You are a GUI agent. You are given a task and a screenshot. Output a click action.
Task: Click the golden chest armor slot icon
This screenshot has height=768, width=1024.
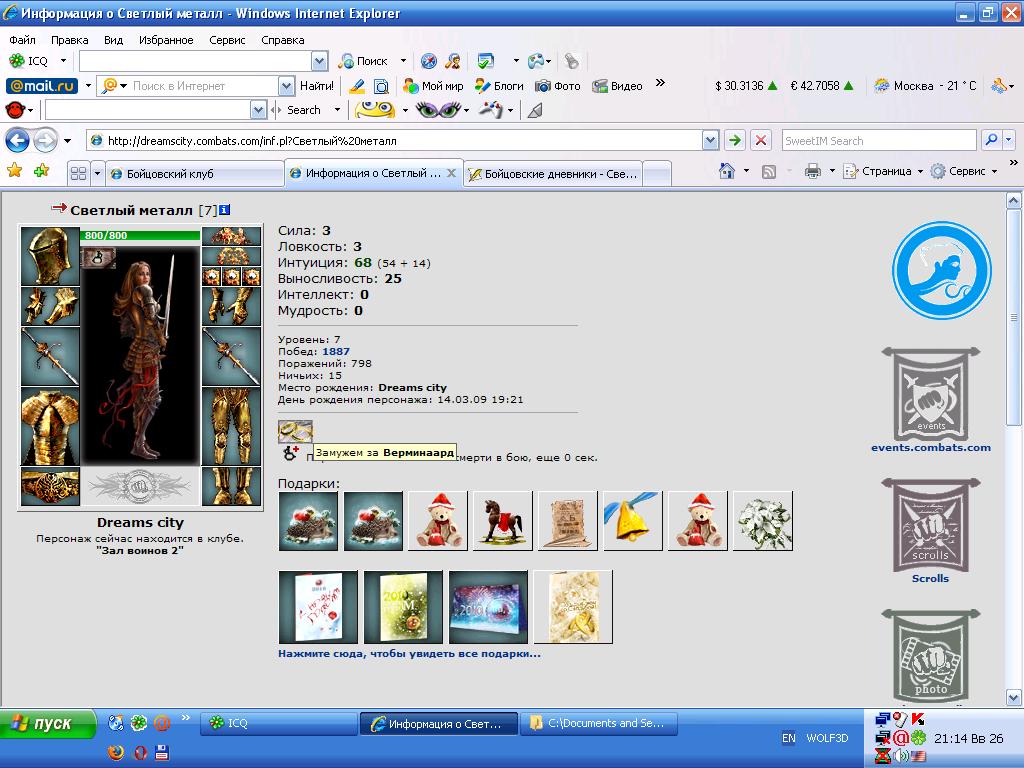50,426
